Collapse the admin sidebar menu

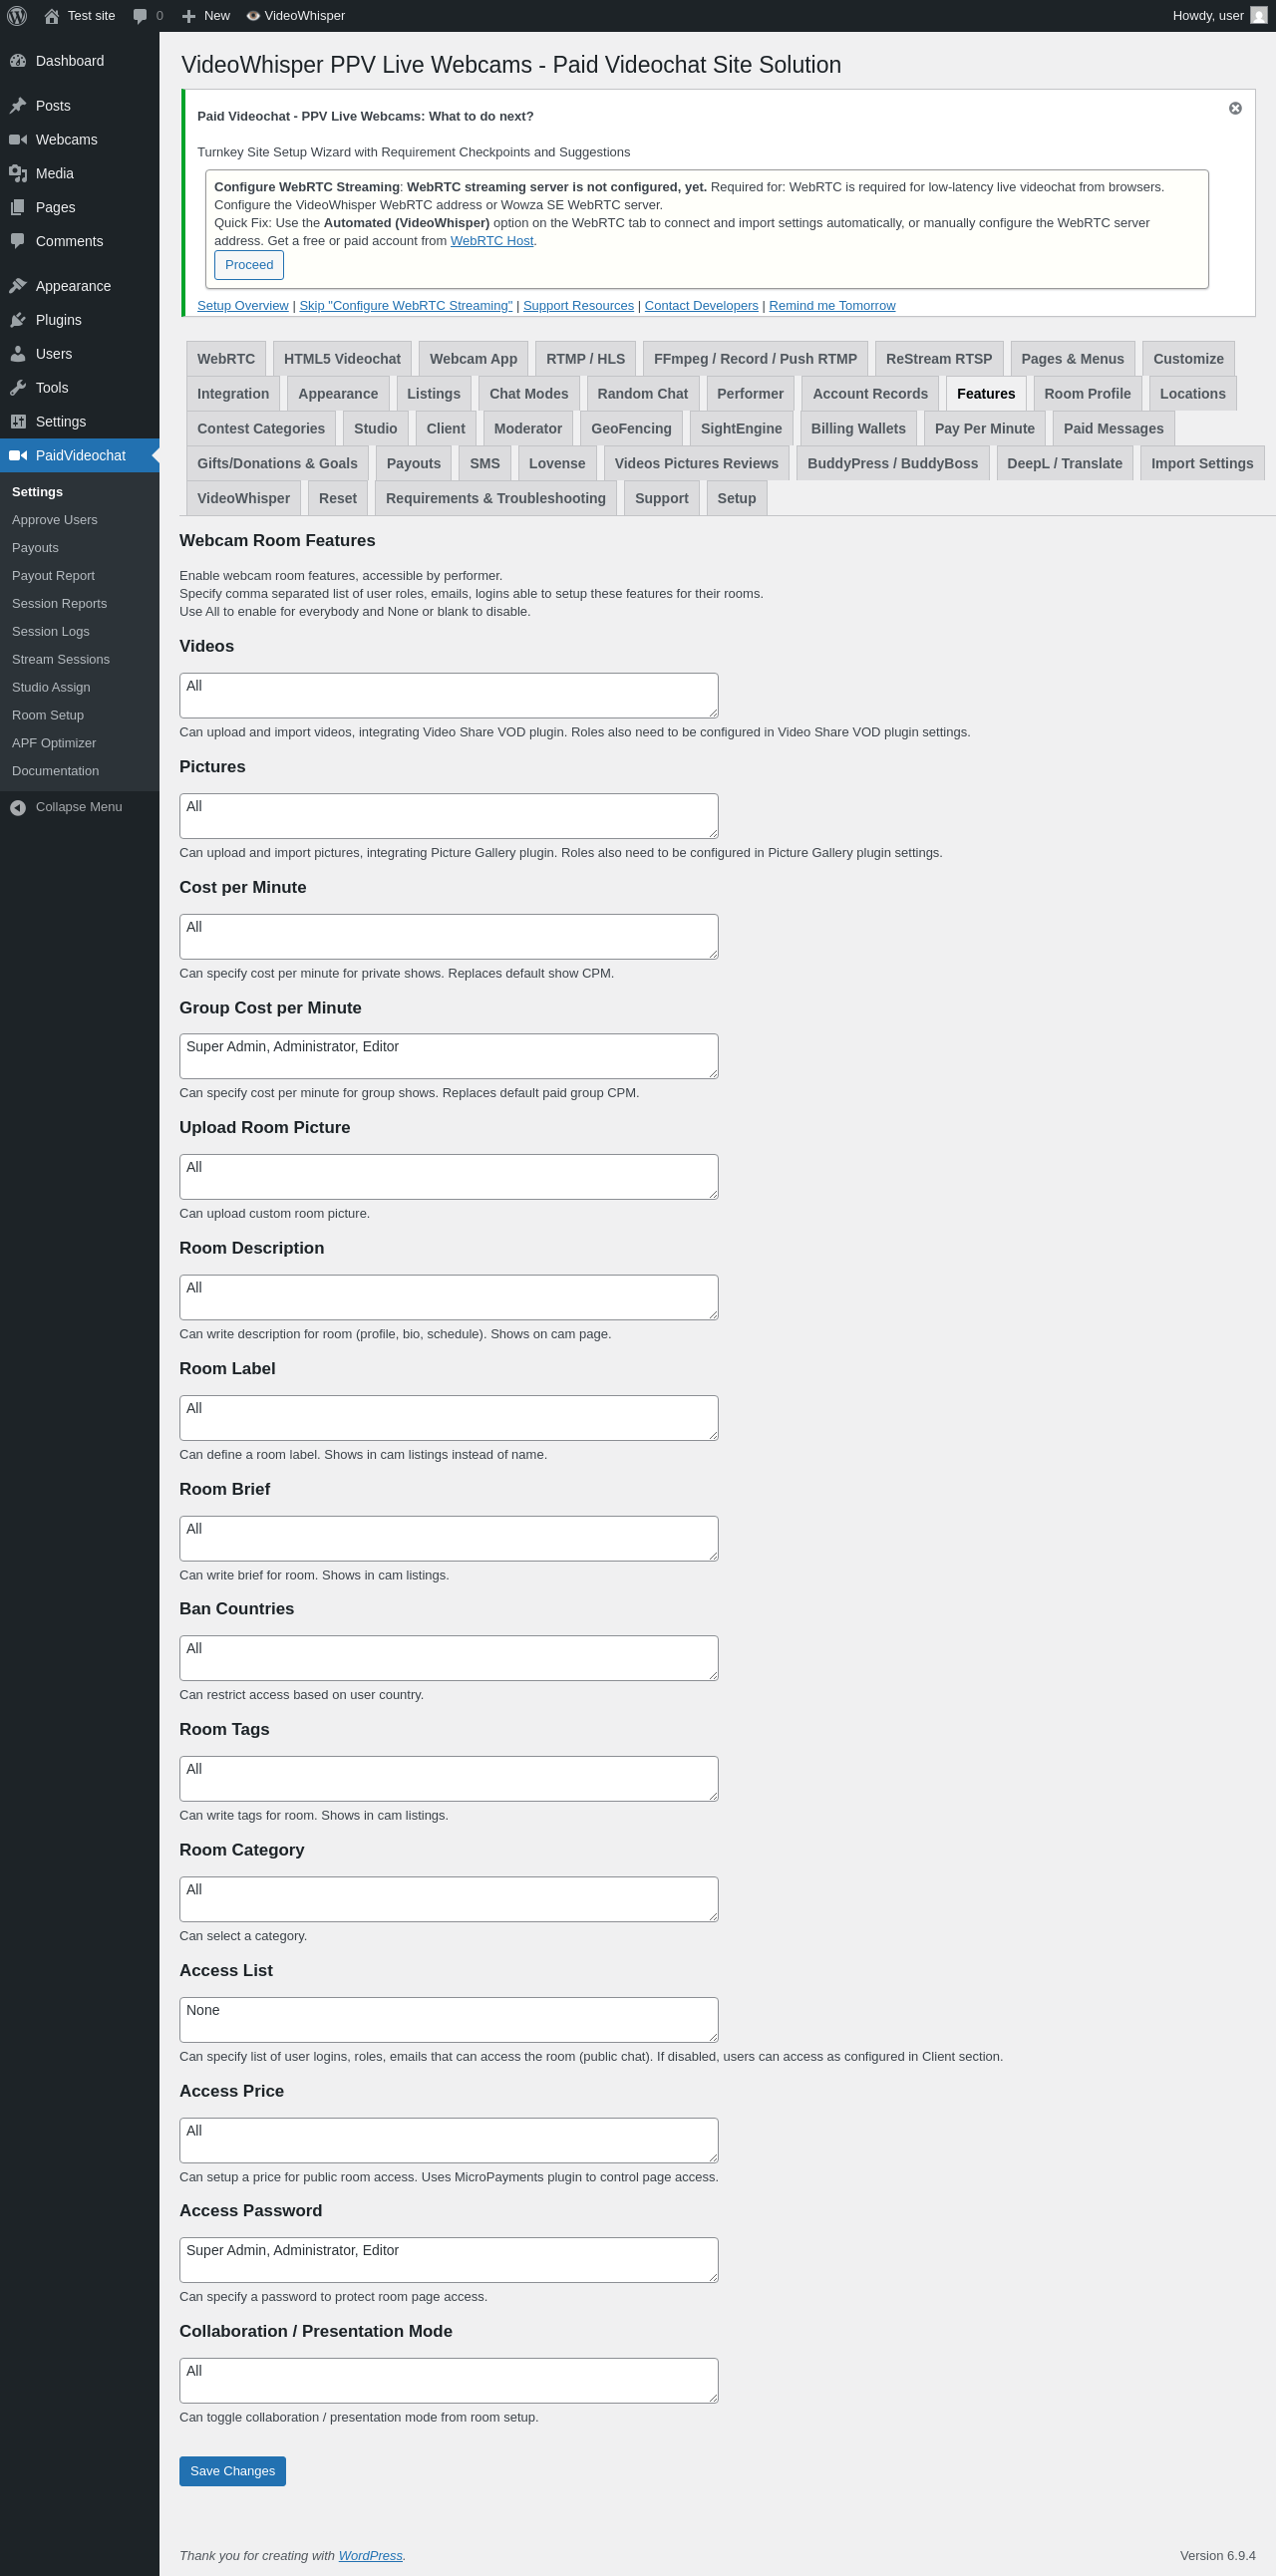66,807
